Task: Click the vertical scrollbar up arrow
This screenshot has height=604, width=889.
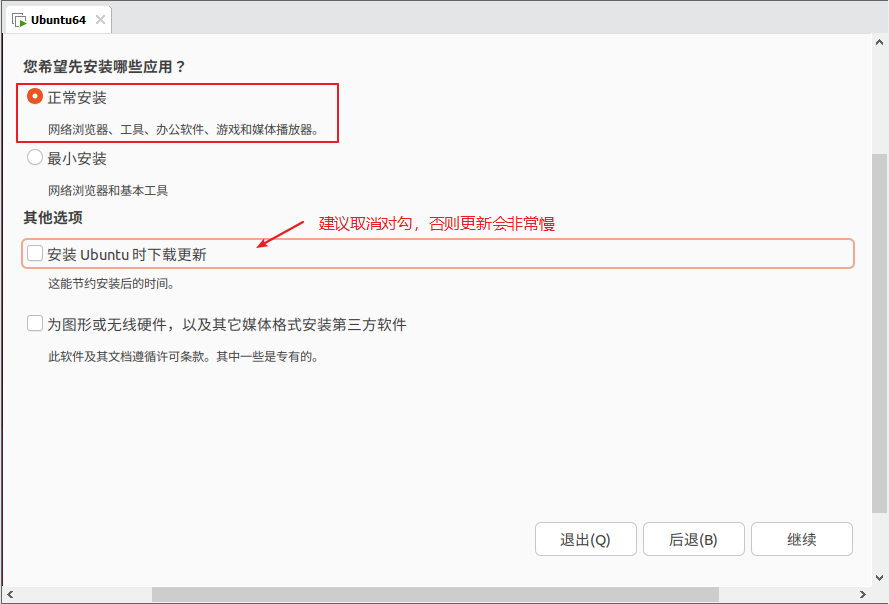Action: (879, 42)
